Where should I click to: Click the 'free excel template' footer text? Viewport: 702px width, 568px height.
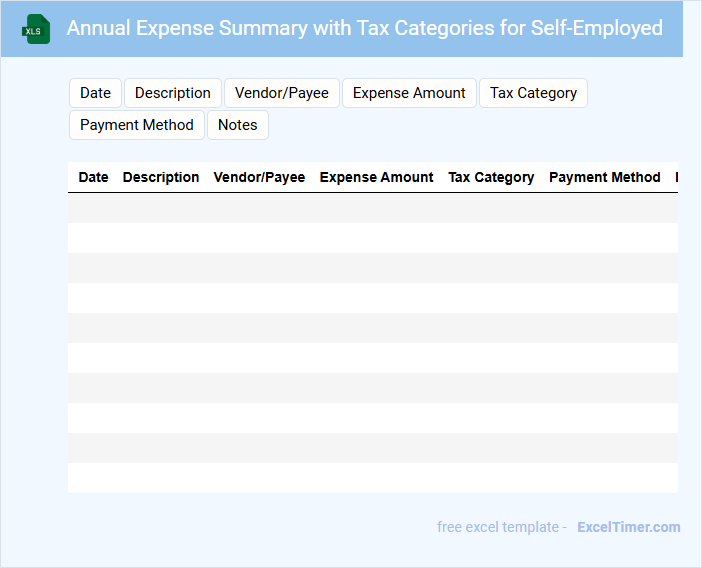(501, 527)
